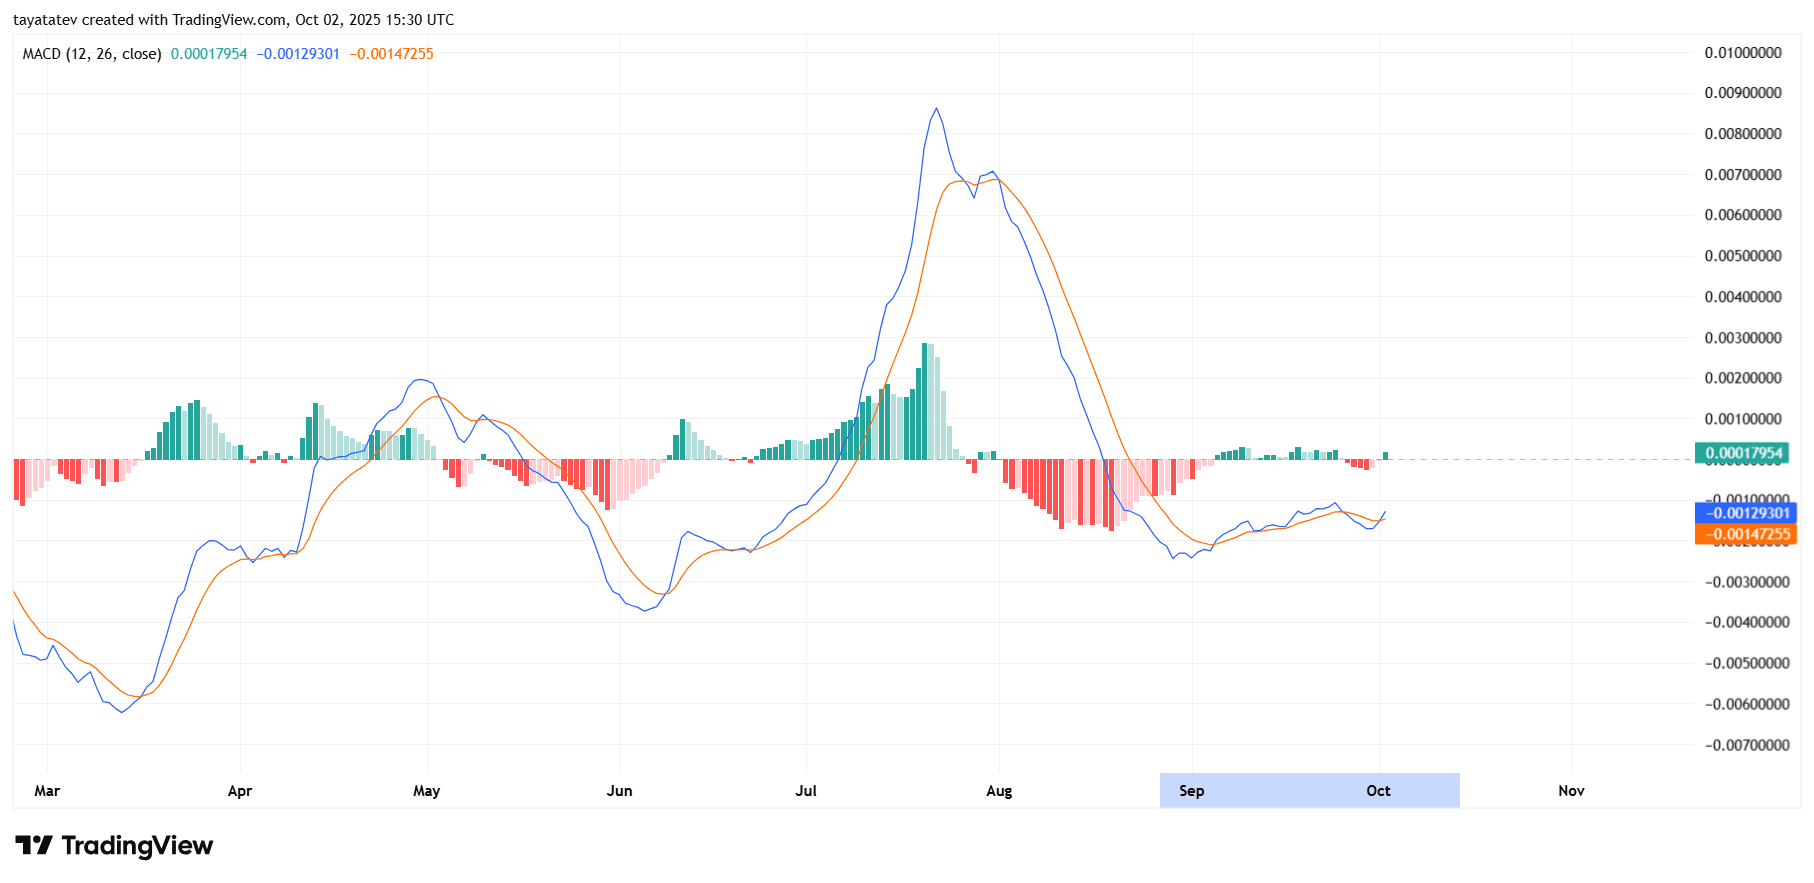Click the Nov label on the time axis

click(x=1571, y=791)
